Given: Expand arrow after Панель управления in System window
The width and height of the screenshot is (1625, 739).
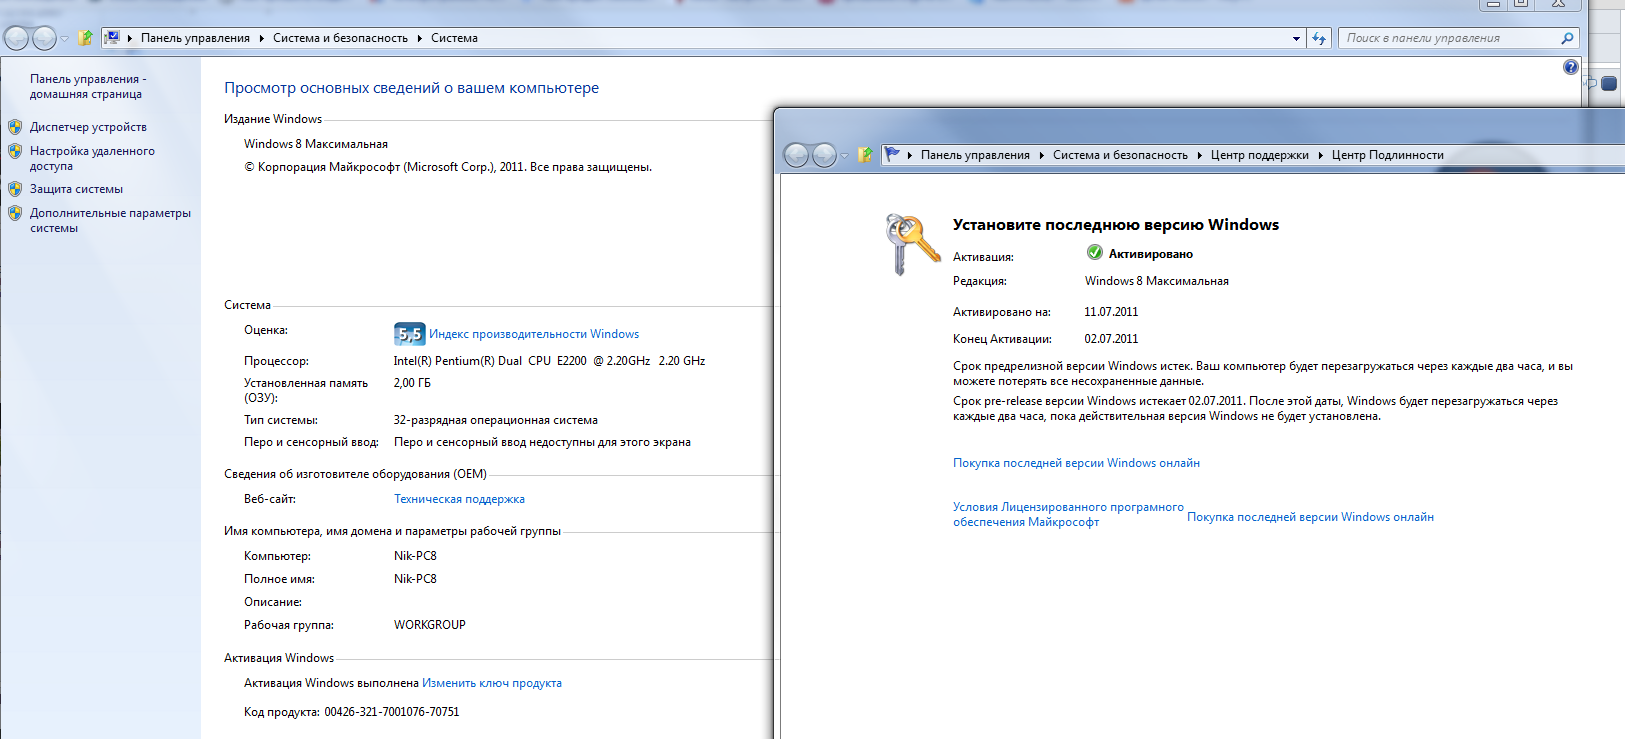Looking at the screenshot, I should 262,38.
